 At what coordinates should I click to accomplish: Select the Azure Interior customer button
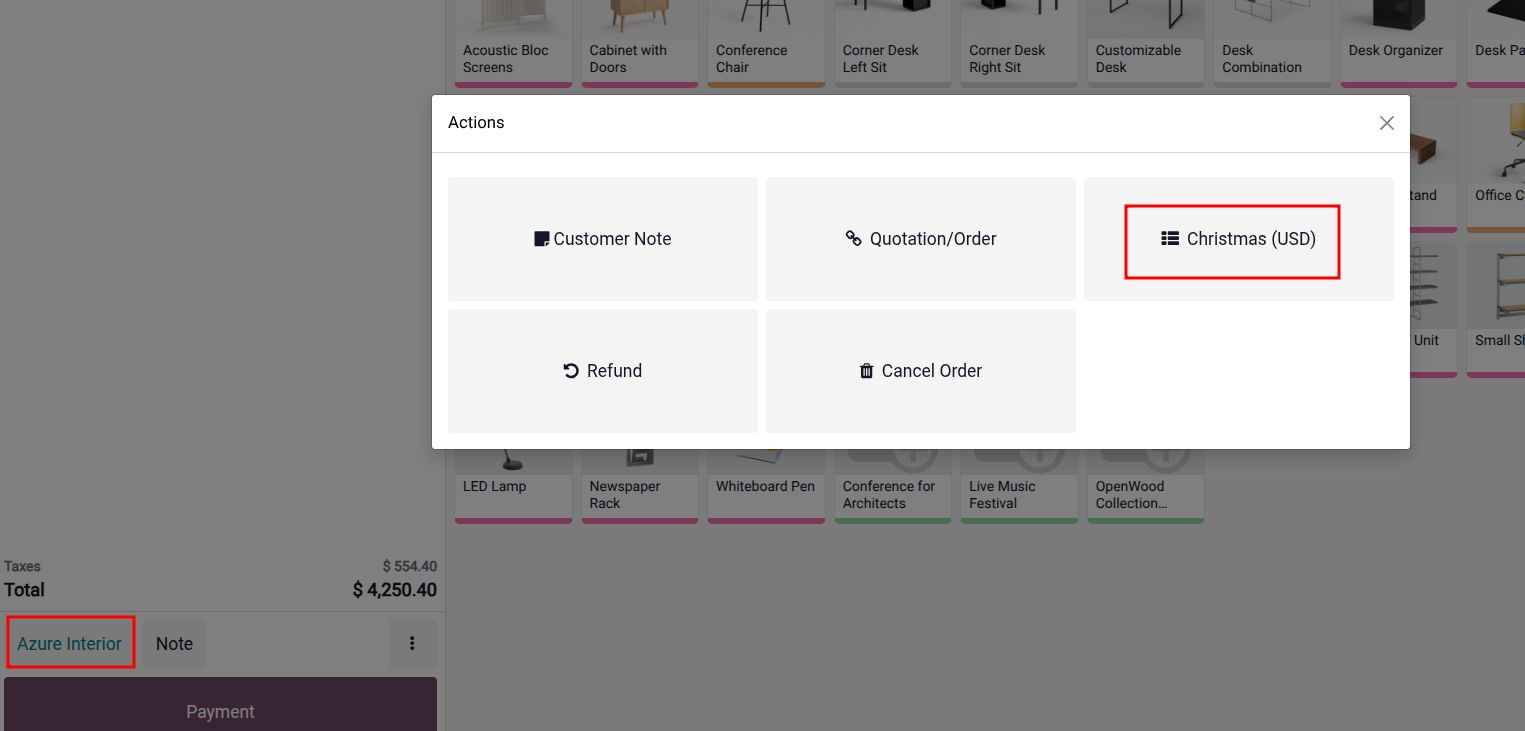pos(70,644)
